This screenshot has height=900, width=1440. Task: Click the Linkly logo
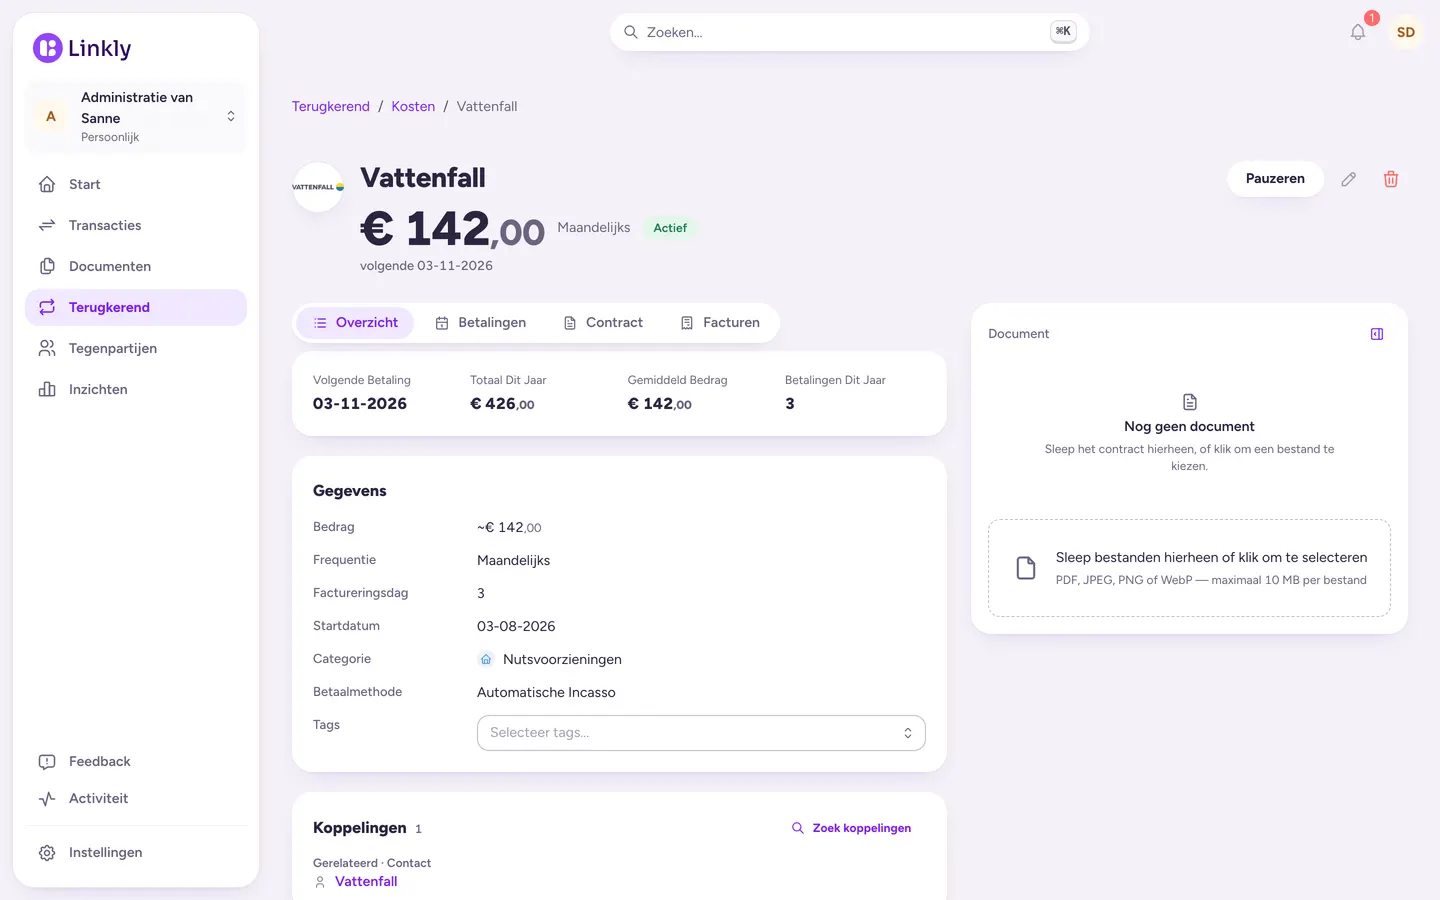82,48
